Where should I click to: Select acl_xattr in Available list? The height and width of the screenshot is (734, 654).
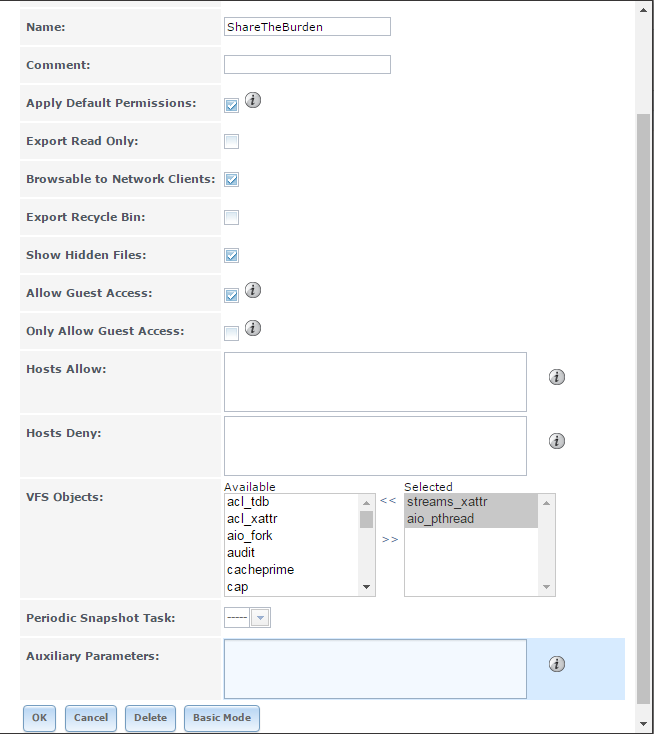(252, 519)
